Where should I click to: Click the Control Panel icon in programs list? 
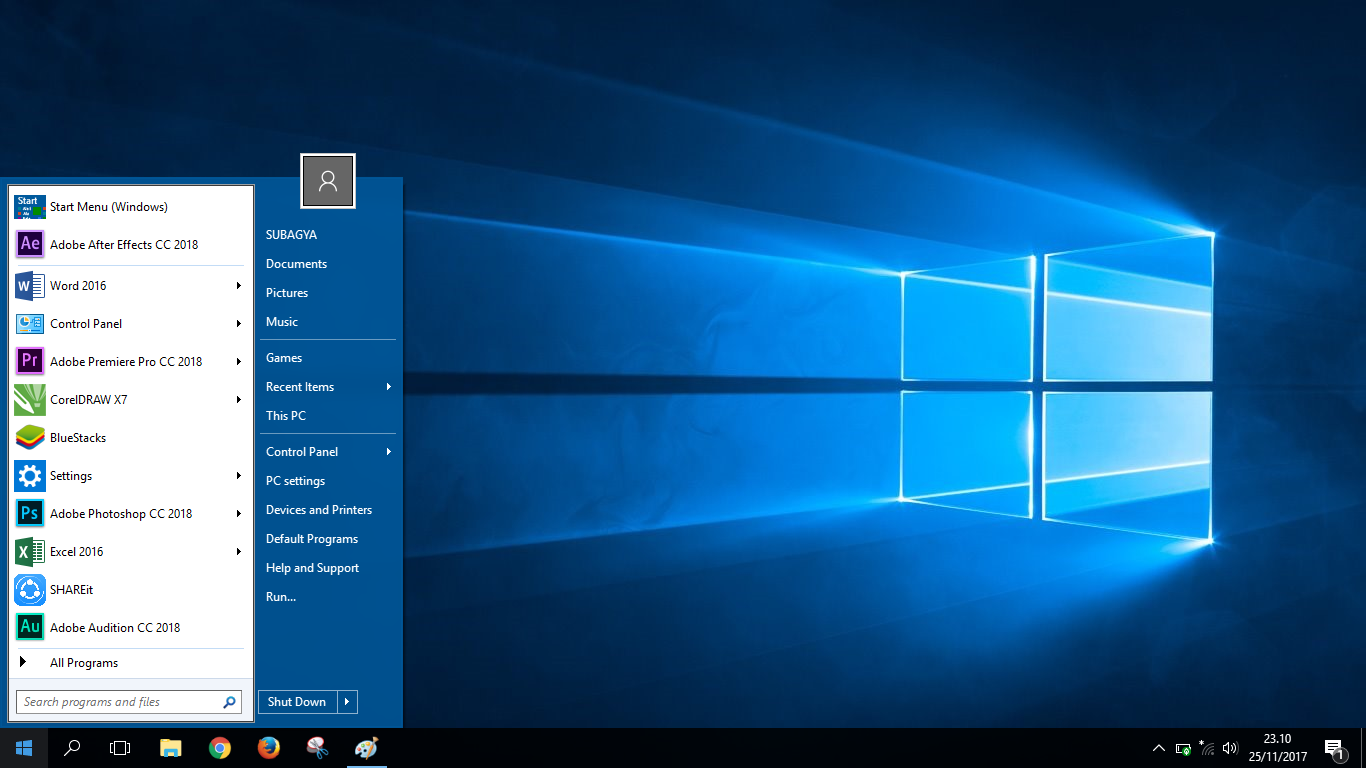click(x=30, y=324)
